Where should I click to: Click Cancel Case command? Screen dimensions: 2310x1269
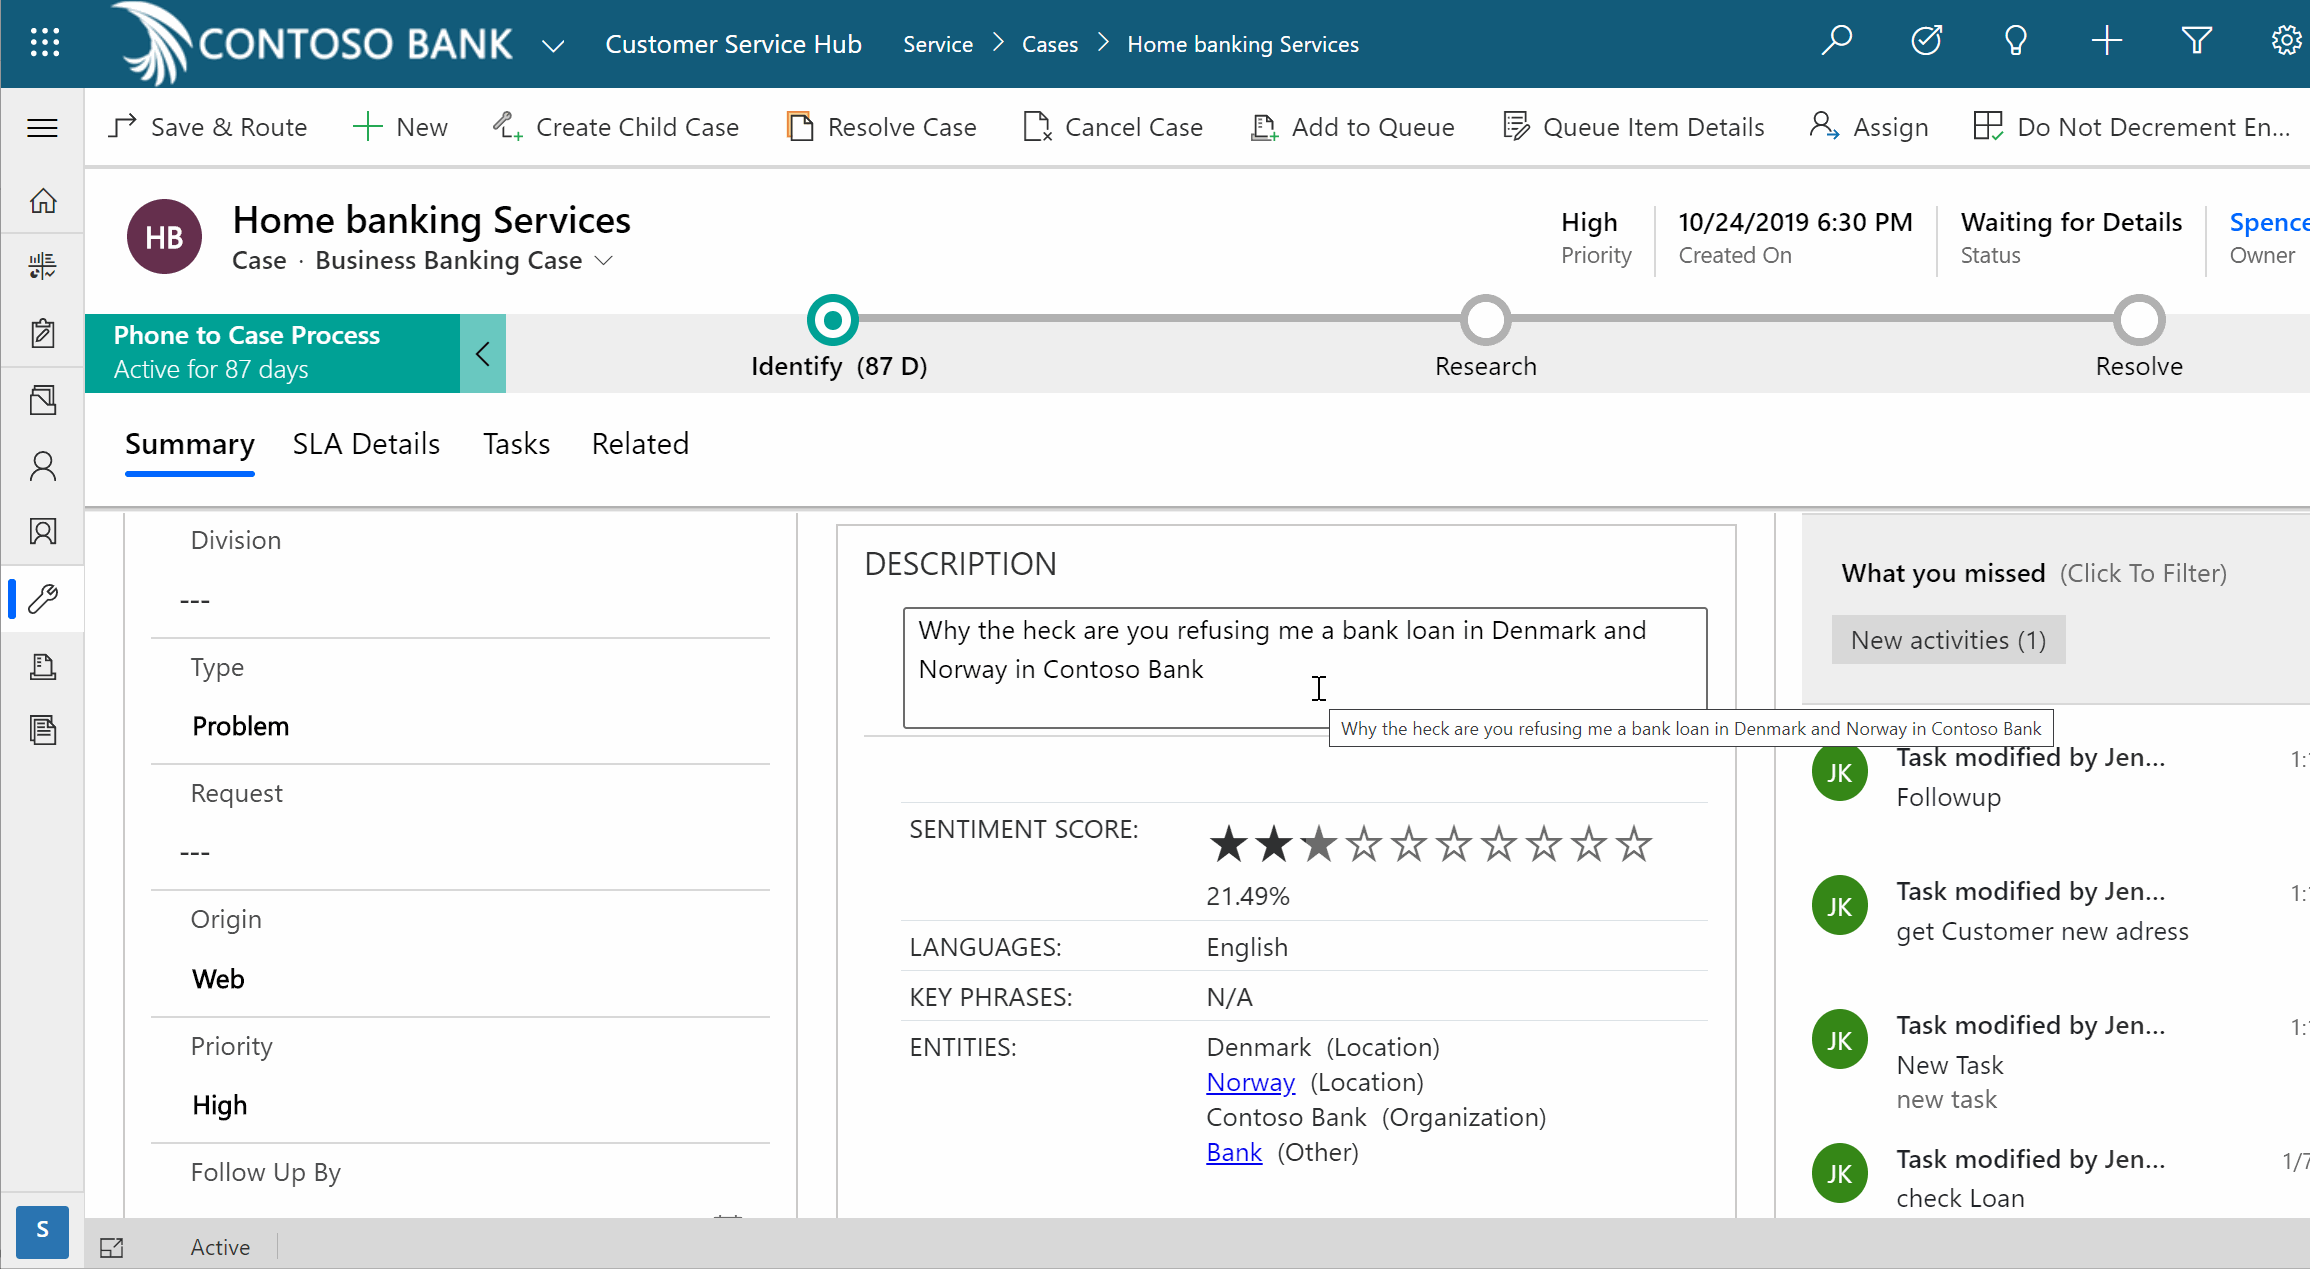click(x=1113, y=127)
